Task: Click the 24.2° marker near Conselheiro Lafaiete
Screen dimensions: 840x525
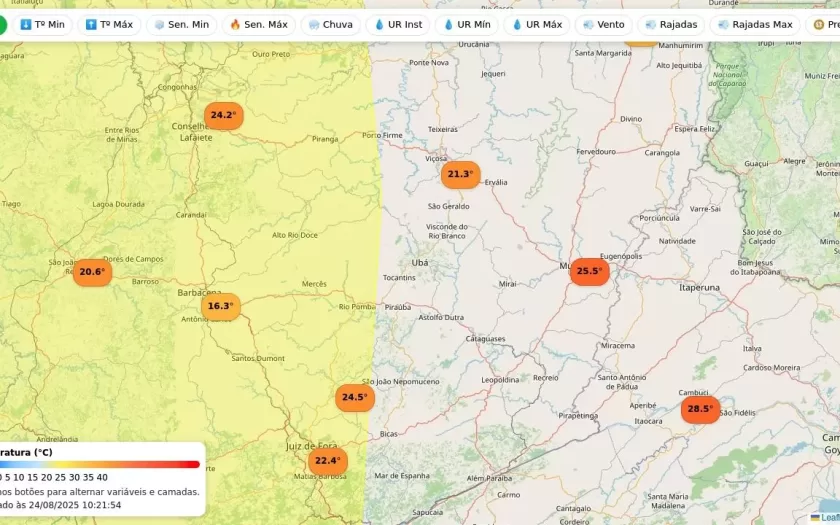Action: pyautogui.click(x=223, y=116)
